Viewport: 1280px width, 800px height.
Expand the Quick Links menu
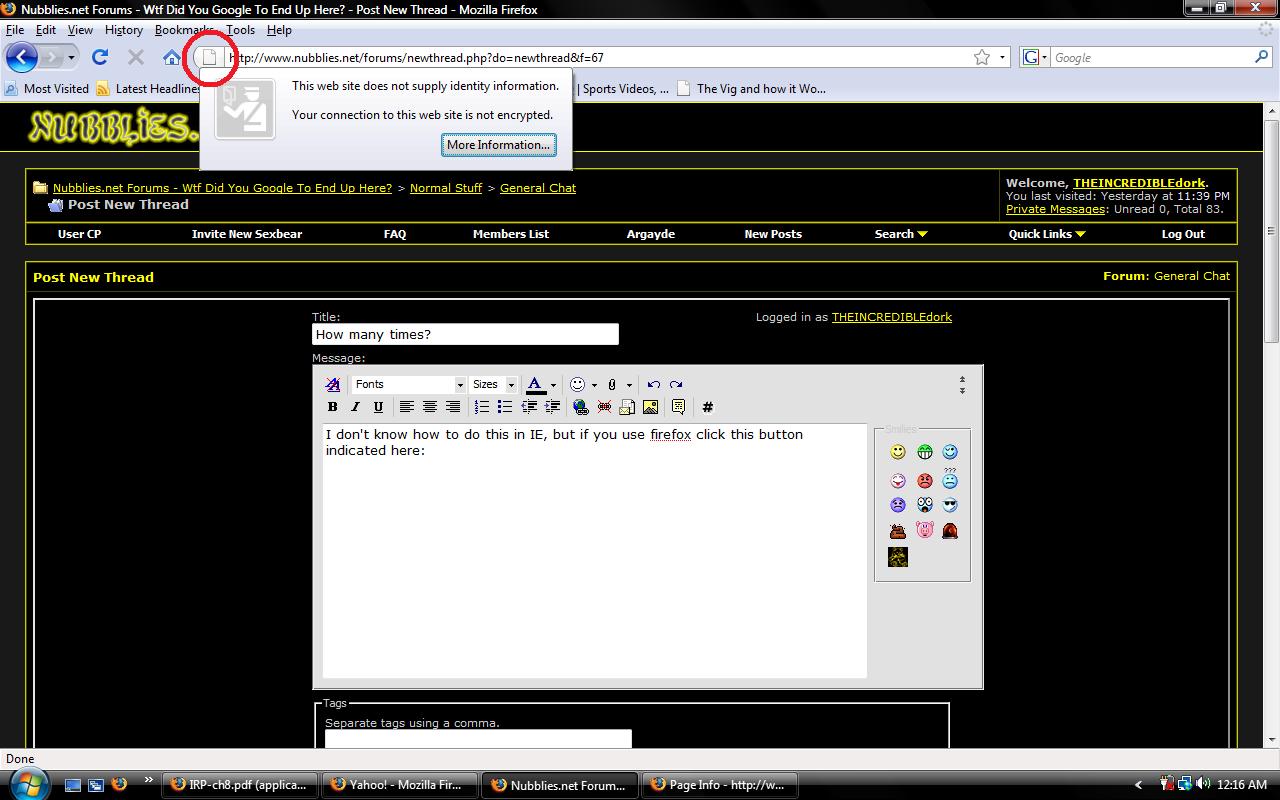[x=1046, y=234]
